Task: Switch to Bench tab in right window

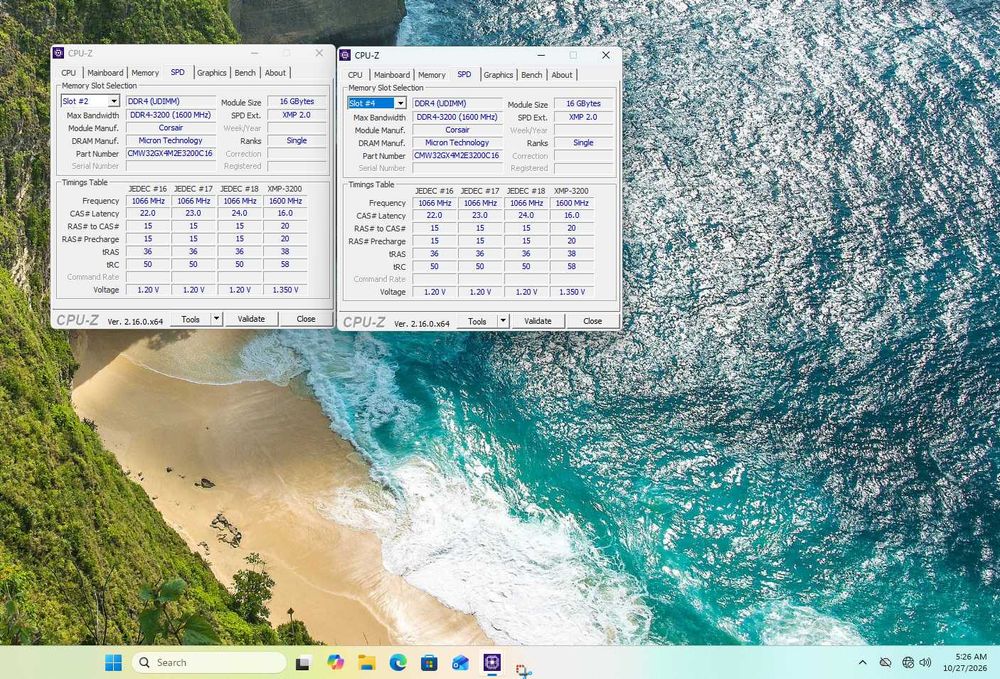Action: [x=531, y=75]
